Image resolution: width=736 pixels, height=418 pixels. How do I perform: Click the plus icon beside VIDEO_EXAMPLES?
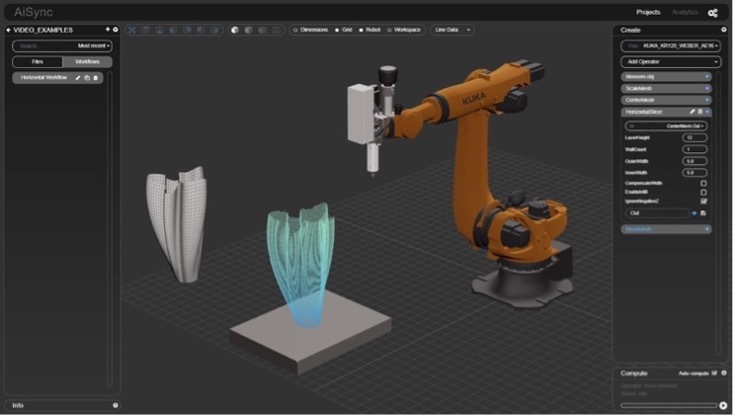107,30
